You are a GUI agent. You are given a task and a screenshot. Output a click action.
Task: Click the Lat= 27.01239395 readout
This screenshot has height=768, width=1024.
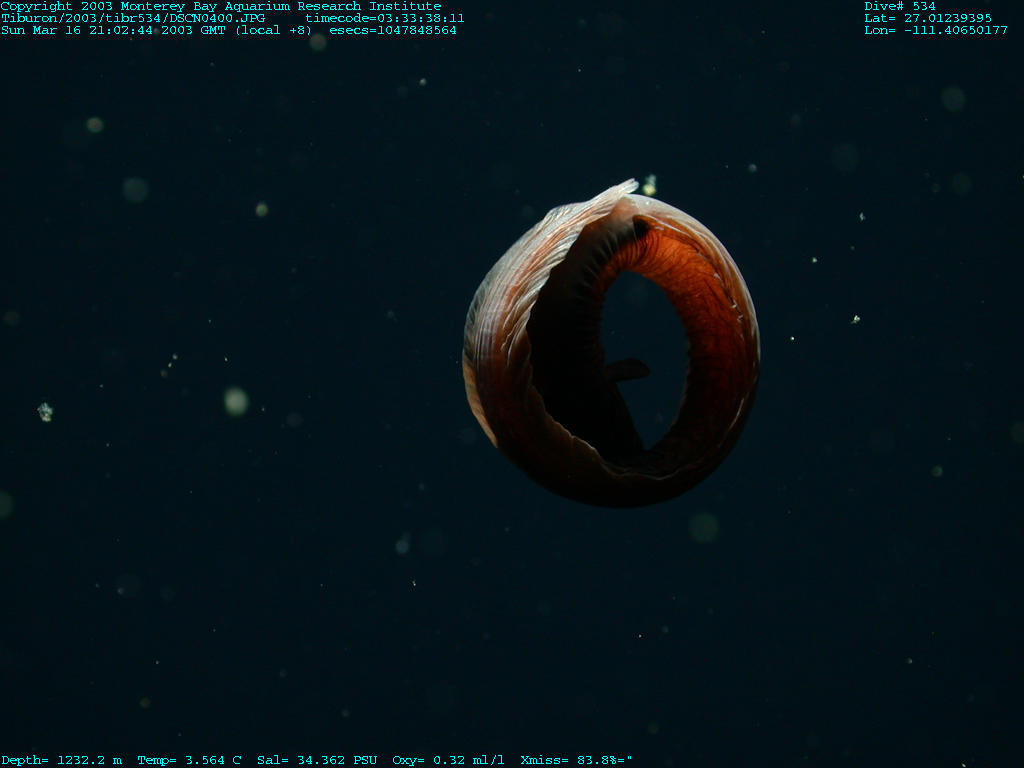point(927,18)
